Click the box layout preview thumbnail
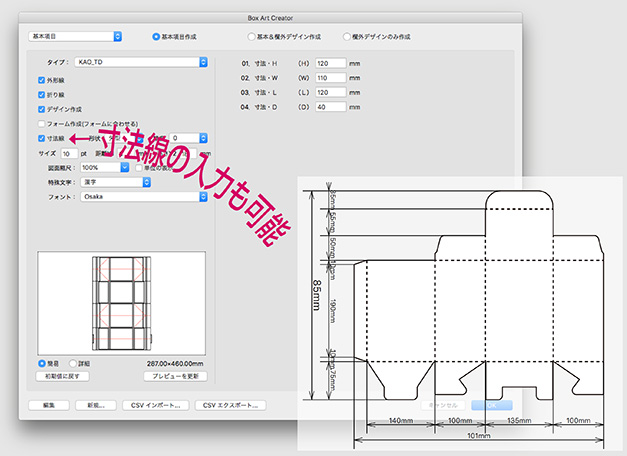The width and height of the screenshot is (627, 456). point(121,304)
